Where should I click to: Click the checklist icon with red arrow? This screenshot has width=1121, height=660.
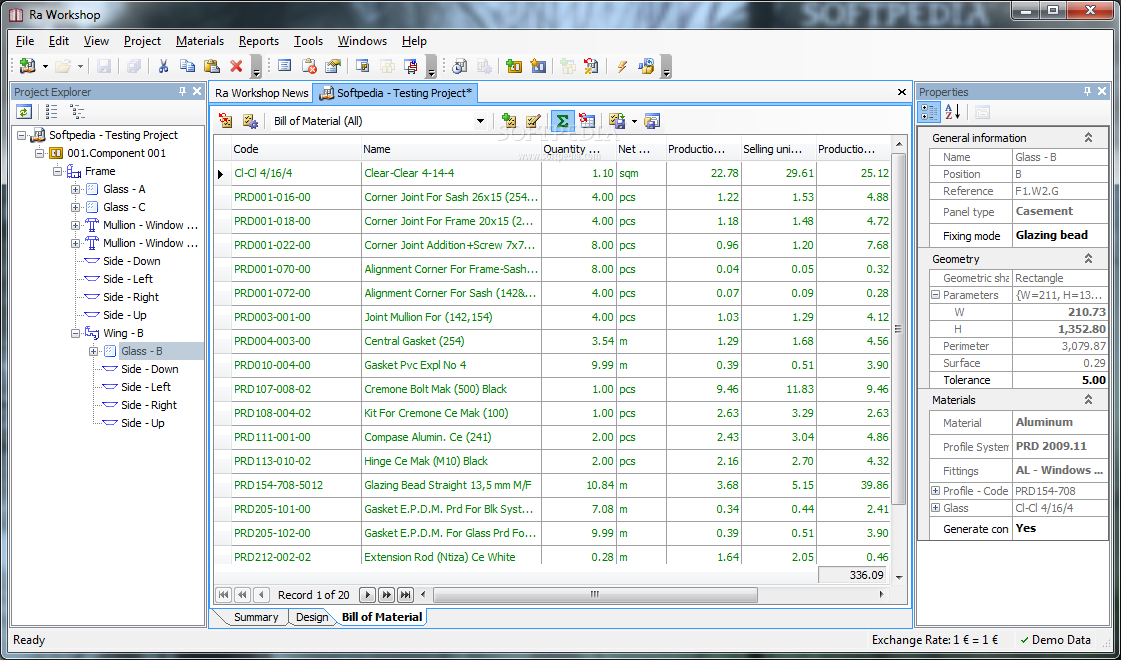[x=591, y=67]
